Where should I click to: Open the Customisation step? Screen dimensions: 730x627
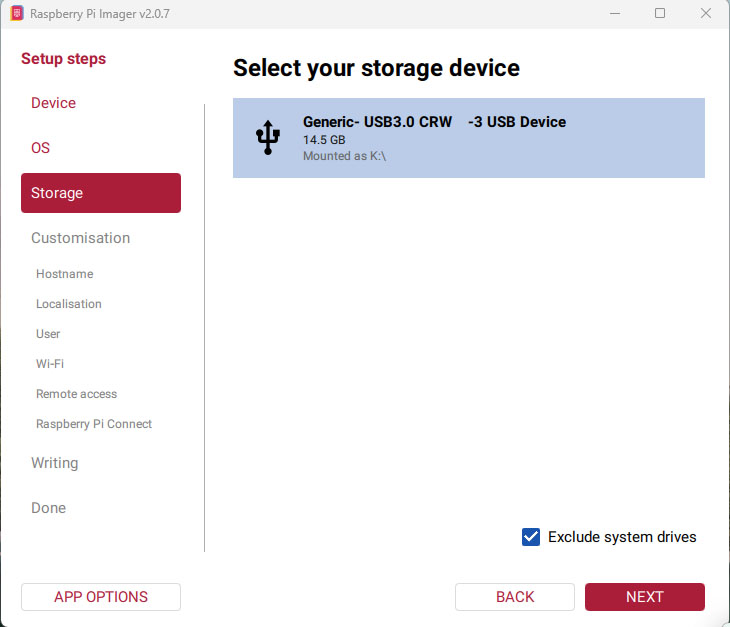pyautogui.click(x=81, y=238)
